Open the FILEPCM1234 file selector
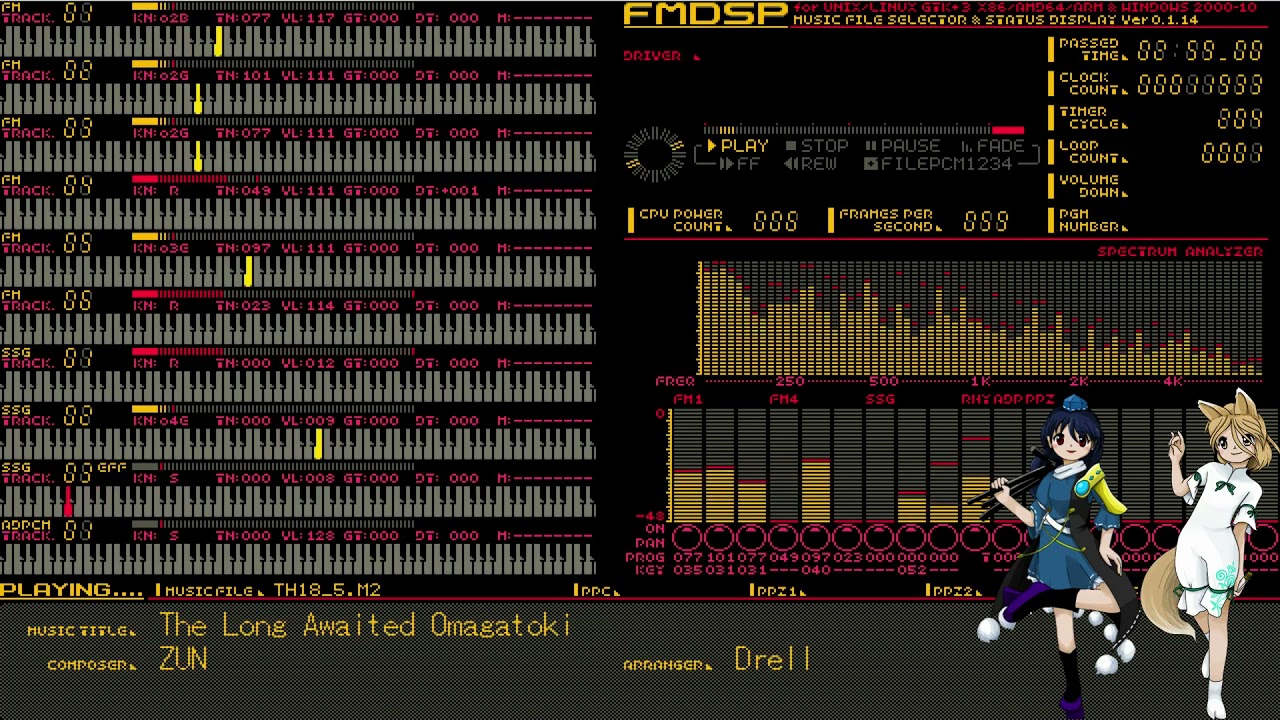 tap(939, 164)
